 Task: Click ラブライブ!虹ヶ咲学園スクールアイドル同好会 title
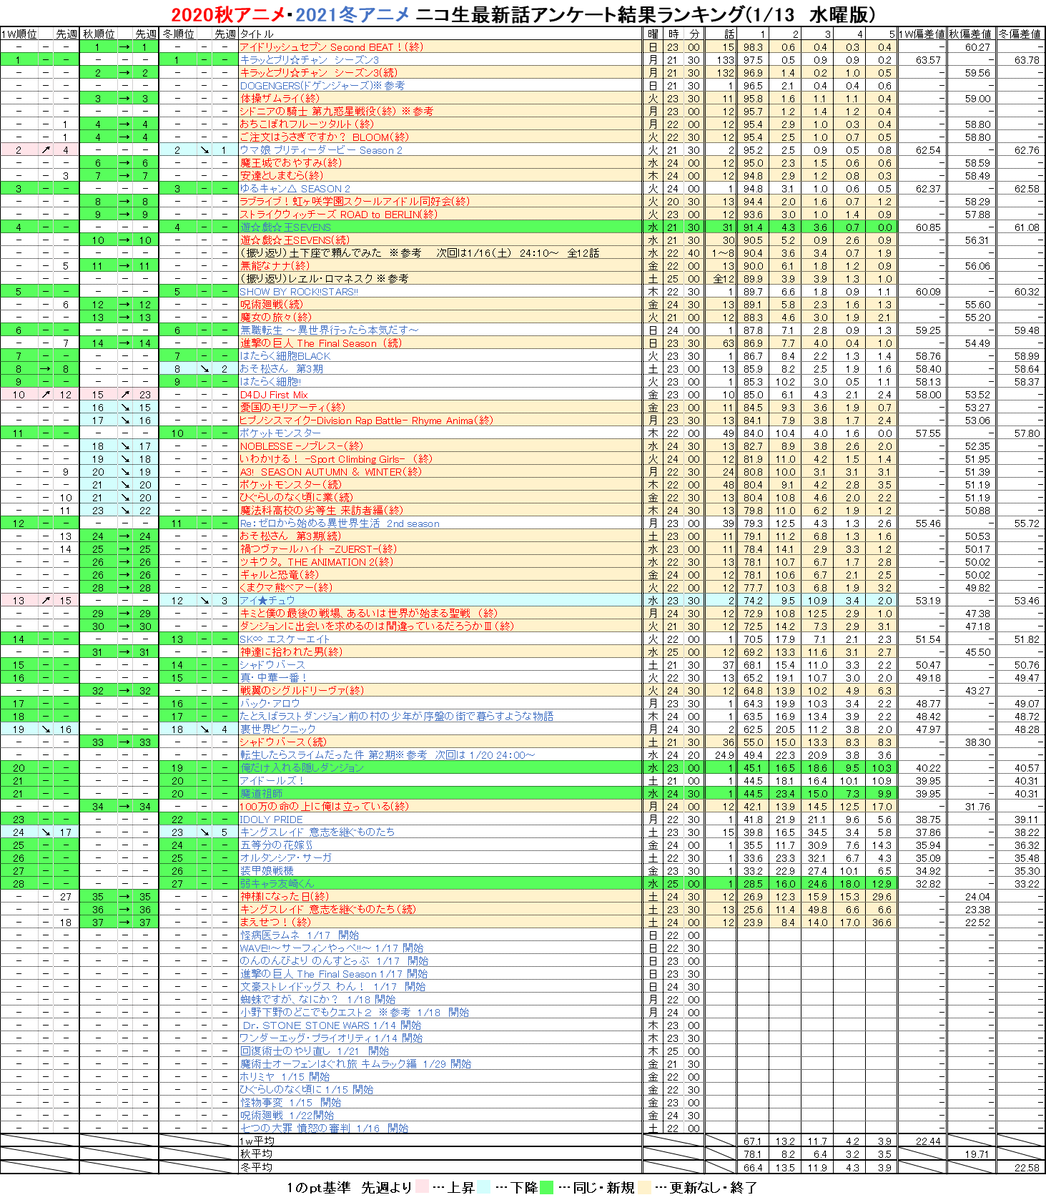354,202
